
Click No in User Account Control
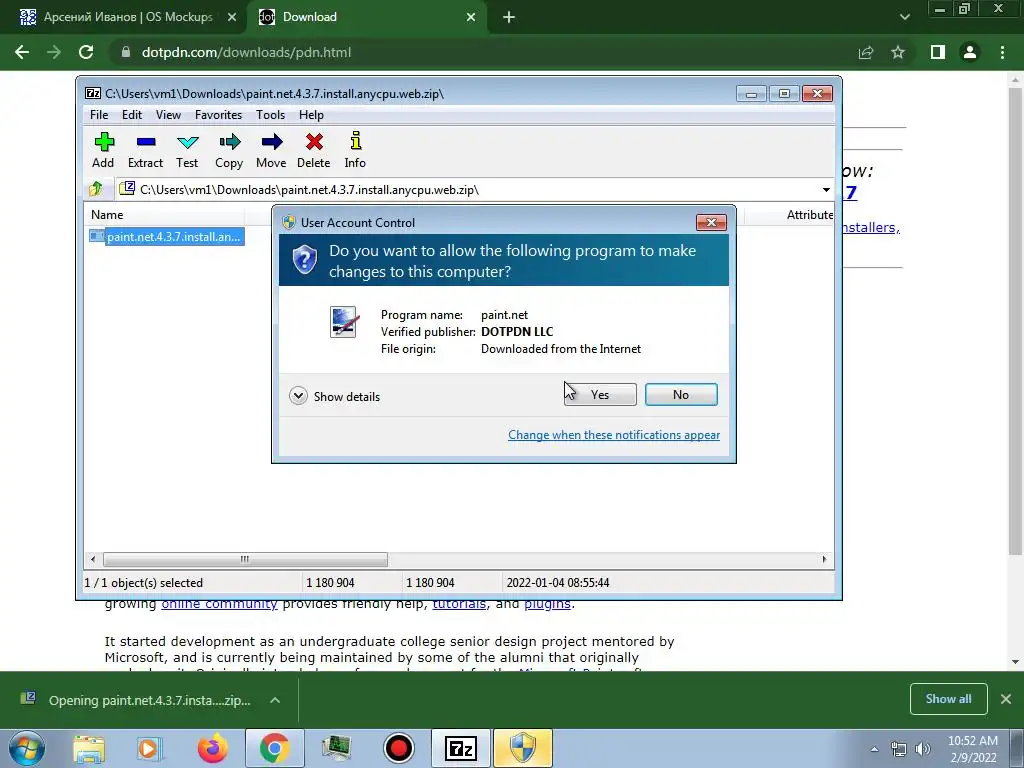[x=681, y=394]
